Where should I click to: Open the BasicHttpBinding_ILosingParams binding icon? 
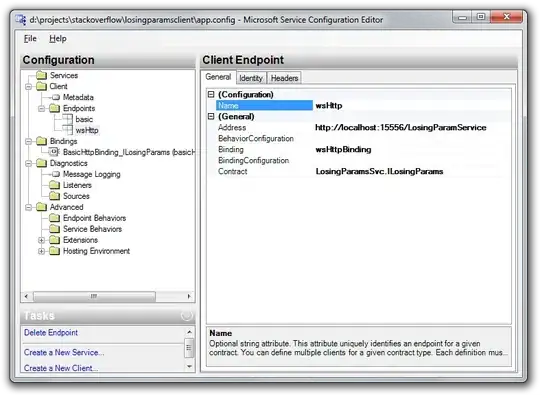click(x=54, y=152)
